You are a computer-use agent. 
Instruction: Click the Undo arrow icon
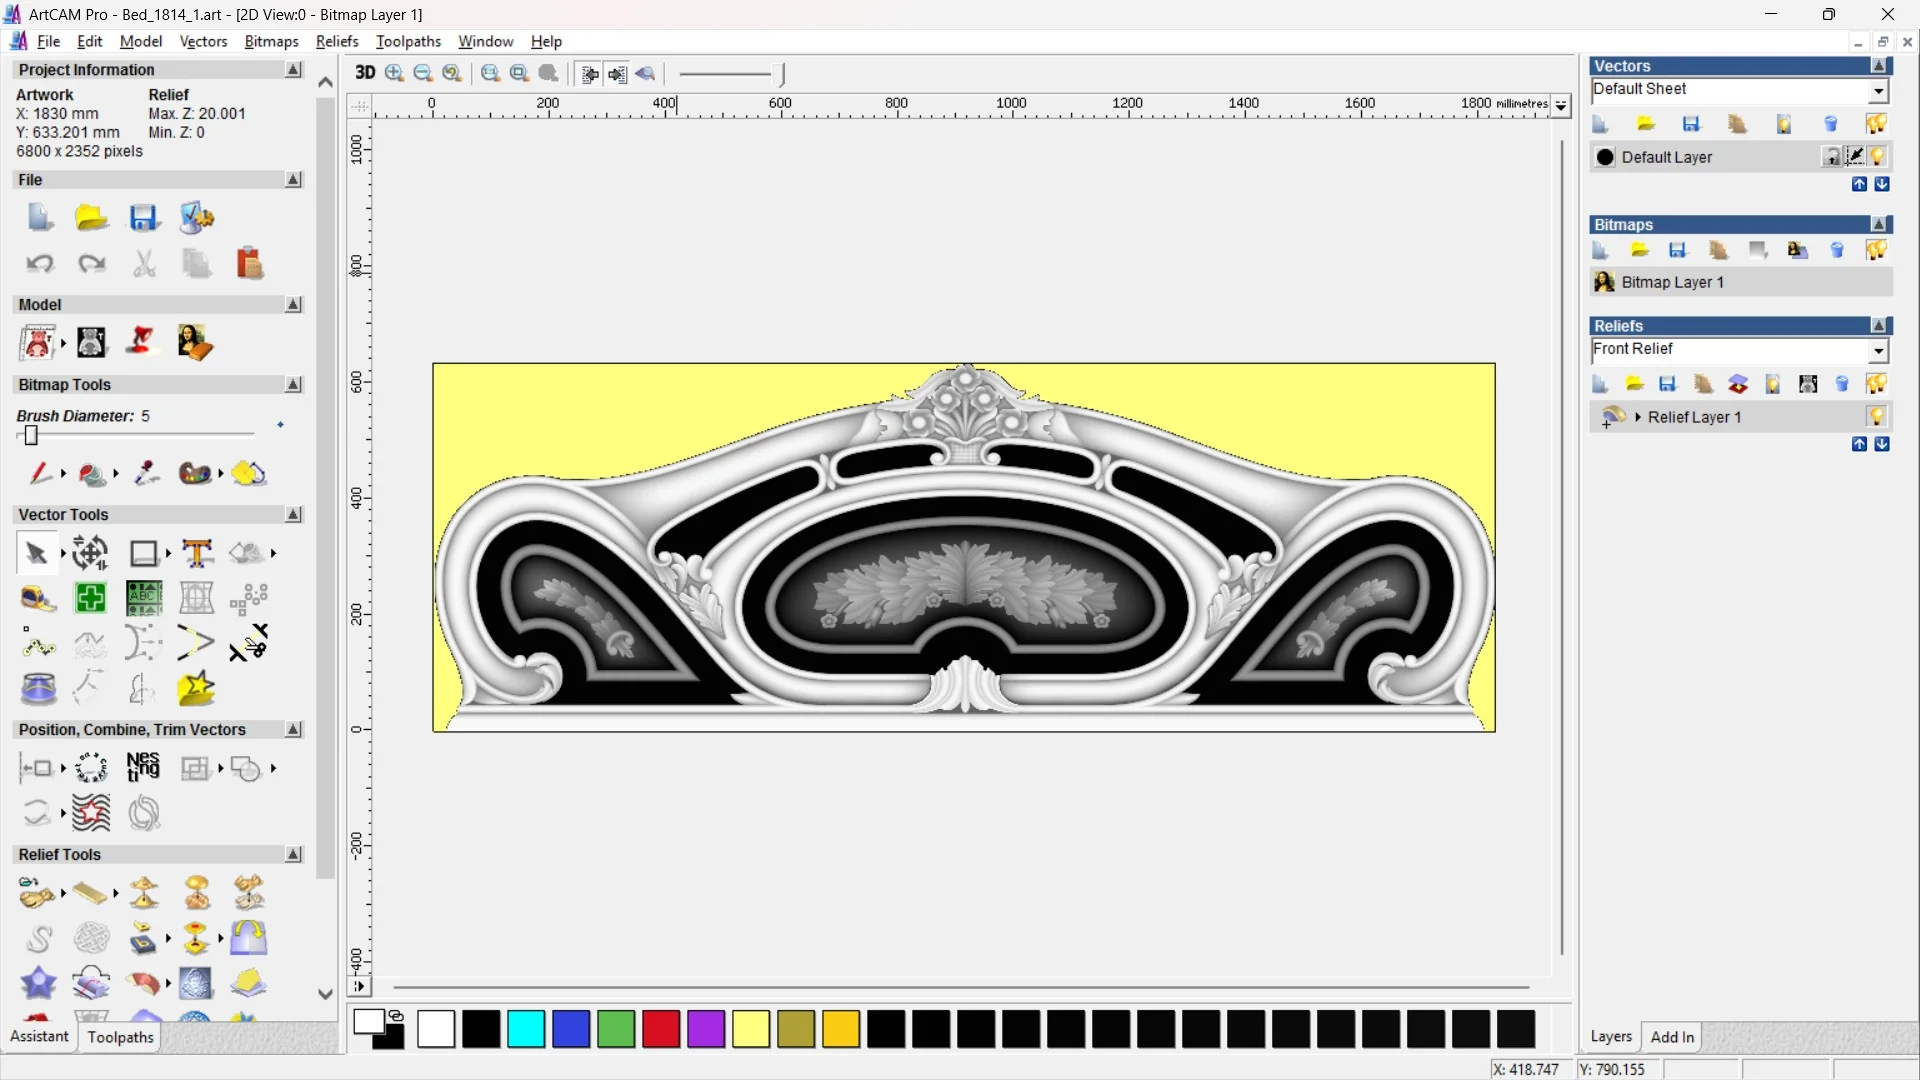[x=40, y=264]
